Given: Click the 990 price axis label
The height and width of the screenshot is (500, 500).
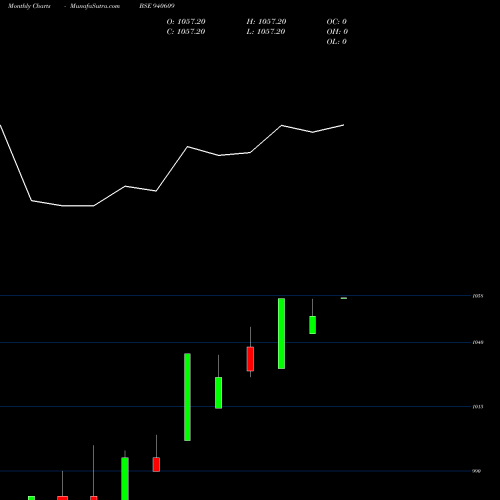Looking at the screenshot, I should 477,471.
